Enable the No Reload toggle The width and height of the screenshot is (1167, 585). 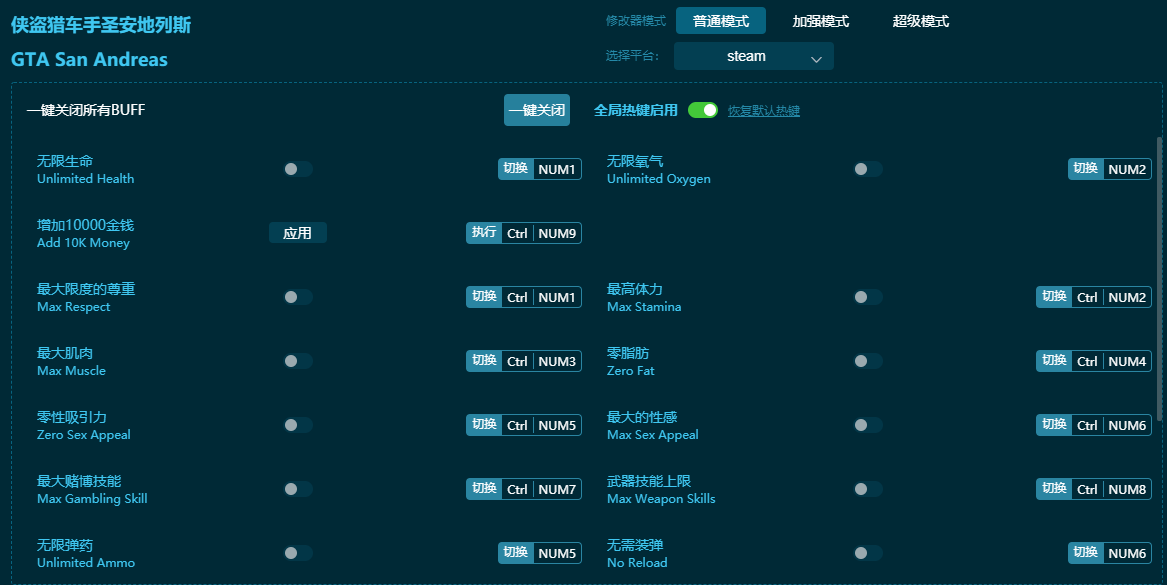click(x=867, y=553)
